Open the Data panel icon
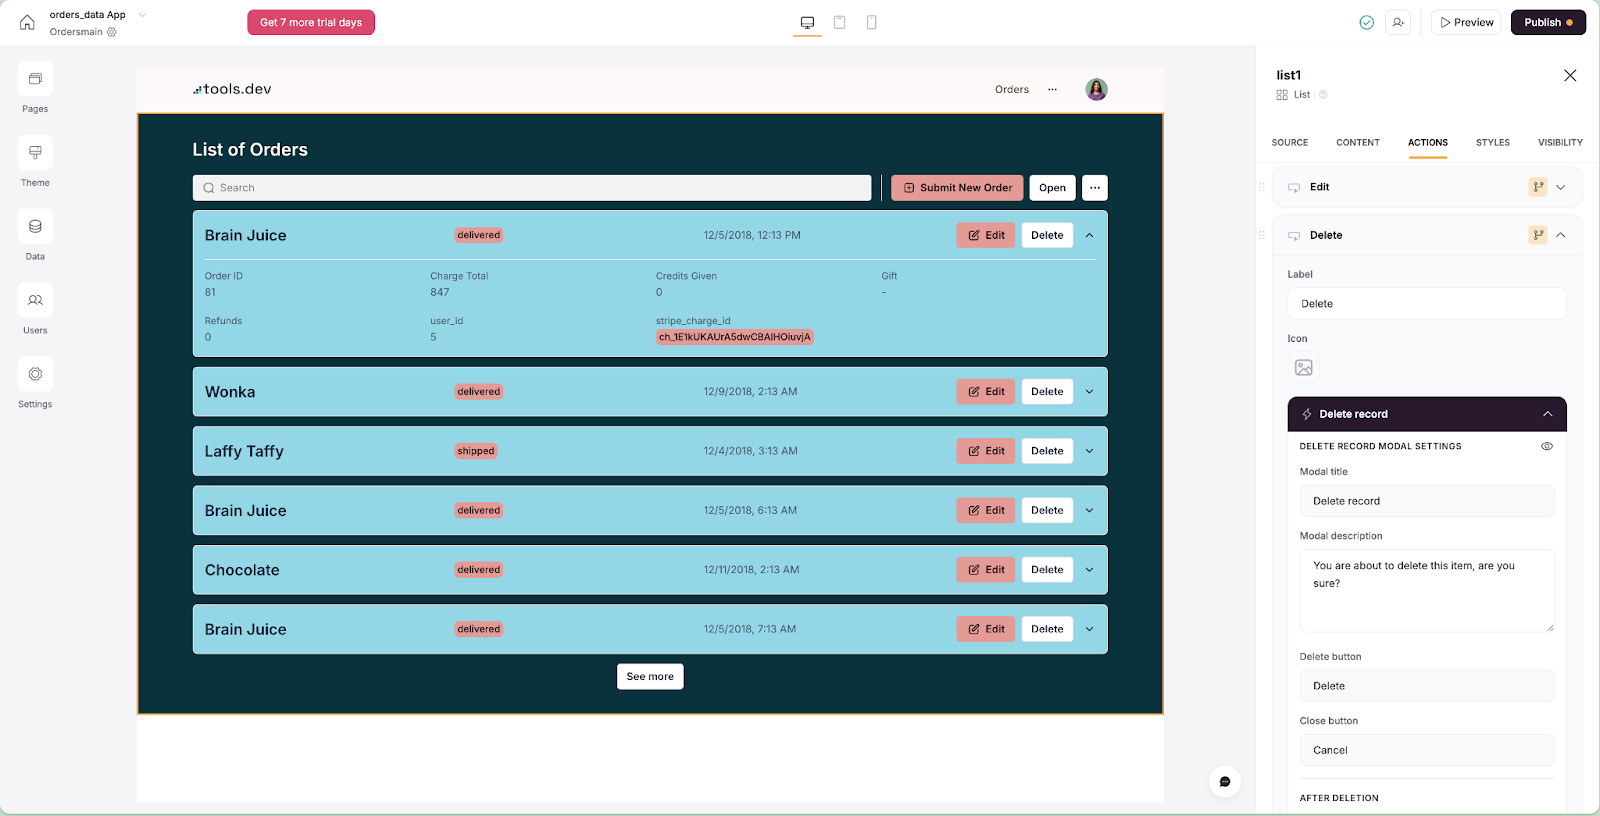The image size is (1600, 816). 35,227
